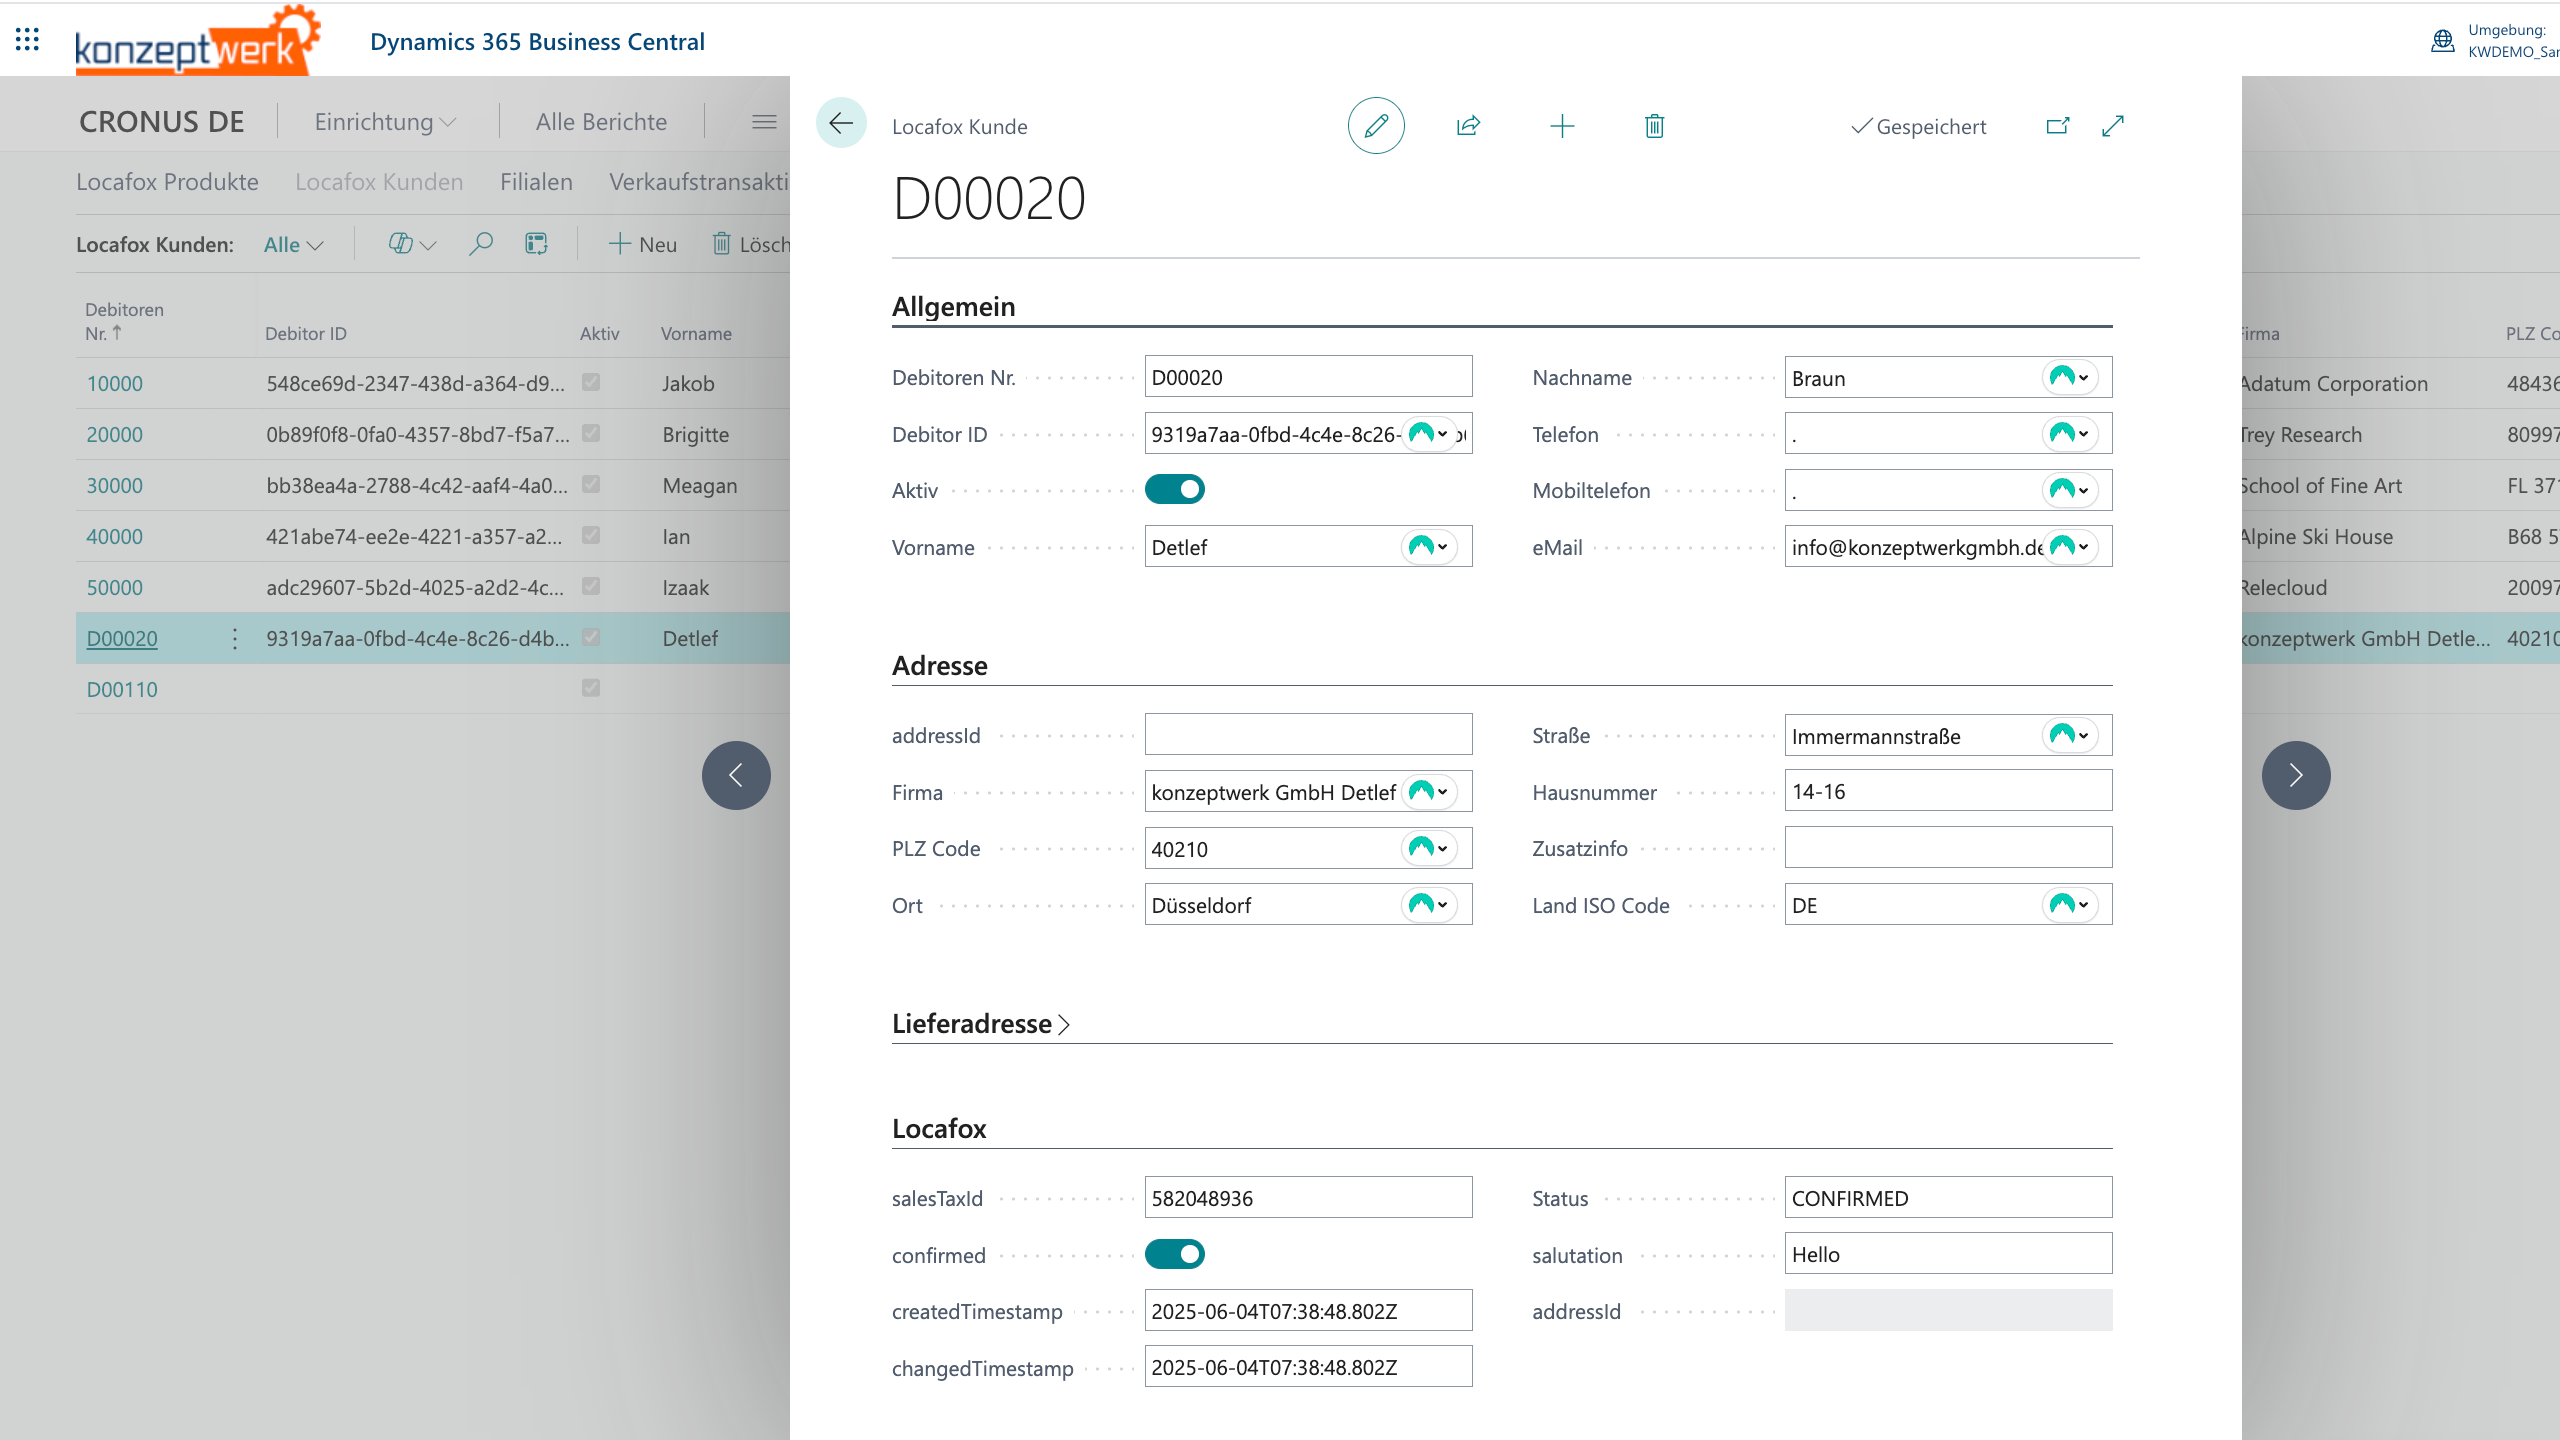
Task: Toggle the Aktiv switch off
Action: click(x=1174, y=490)
